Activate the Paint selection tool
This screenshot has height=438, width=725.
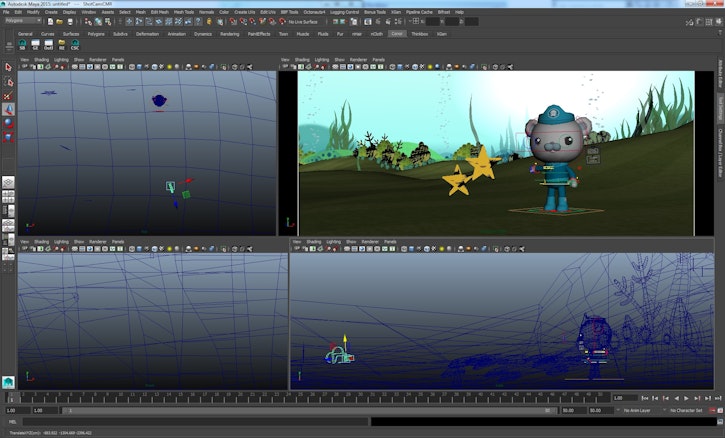[8, 96]
